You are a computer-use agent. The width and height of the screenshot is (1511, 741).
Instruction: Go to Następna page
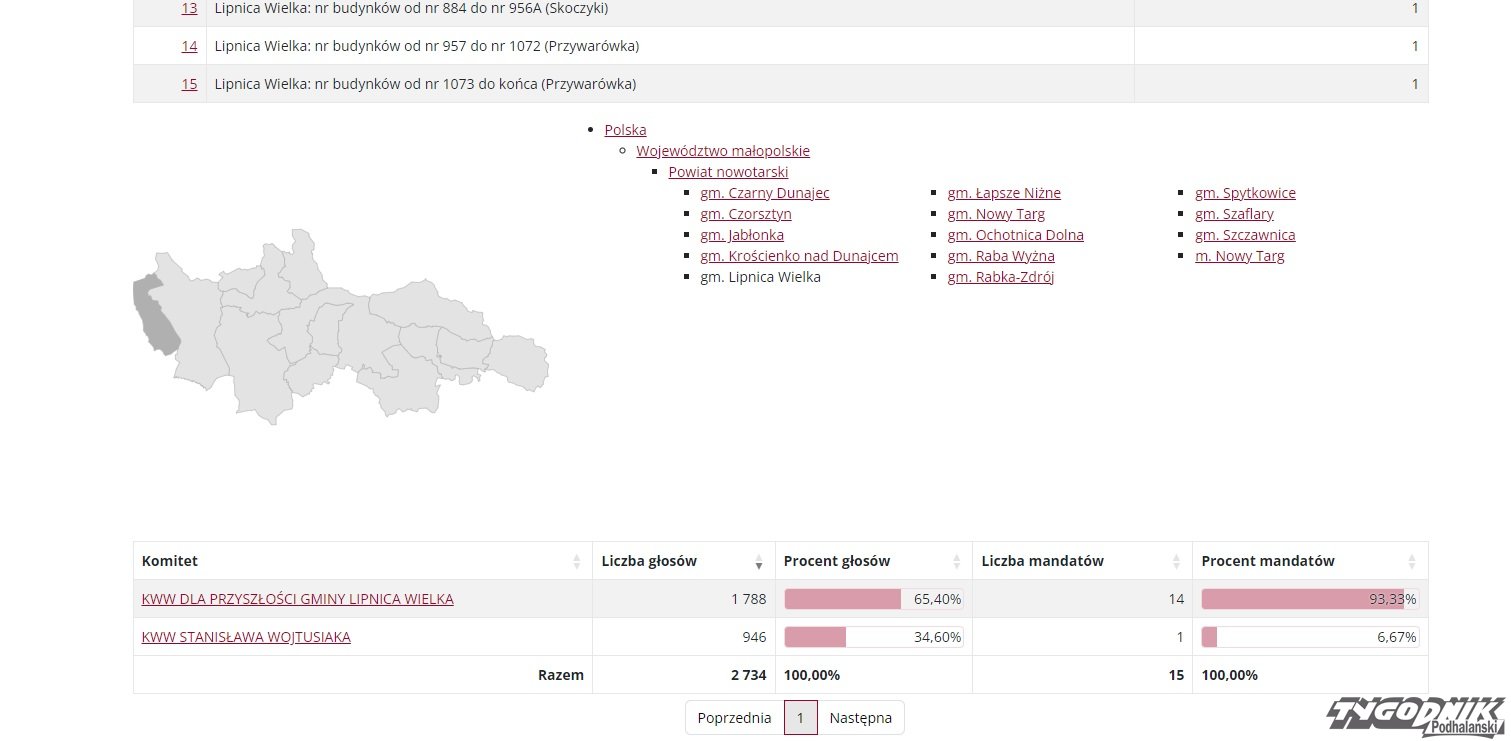tap(860, 718)
